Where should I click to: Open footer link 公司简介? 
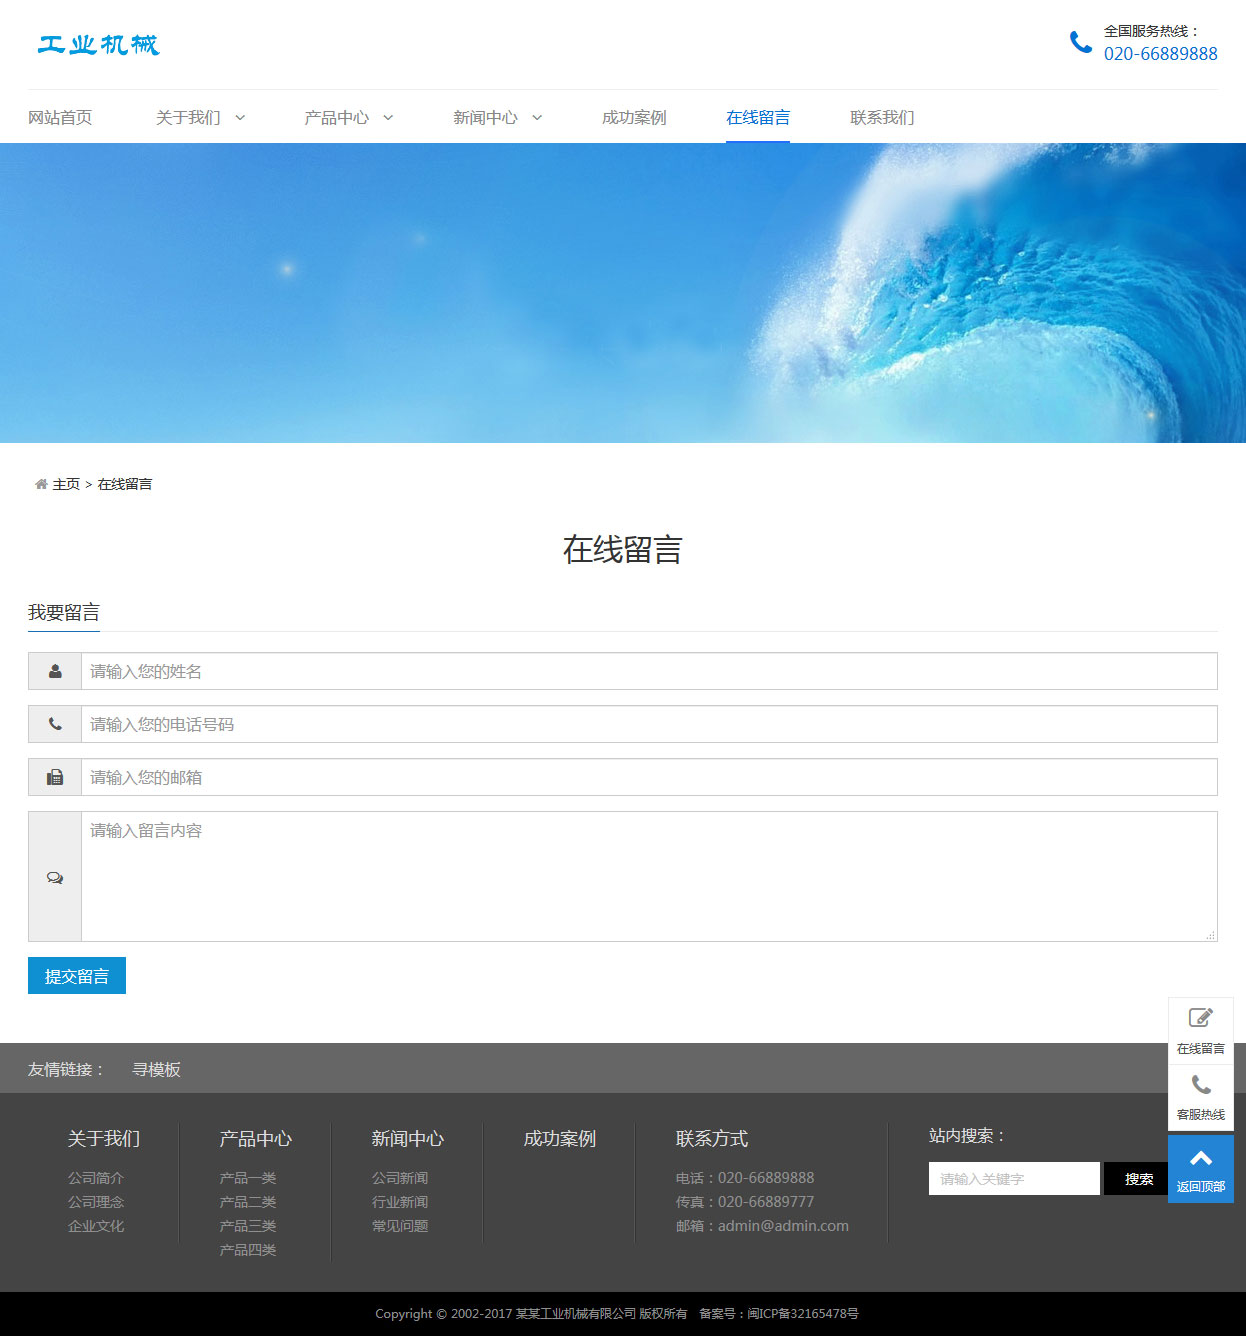[x=96, y=1178]
